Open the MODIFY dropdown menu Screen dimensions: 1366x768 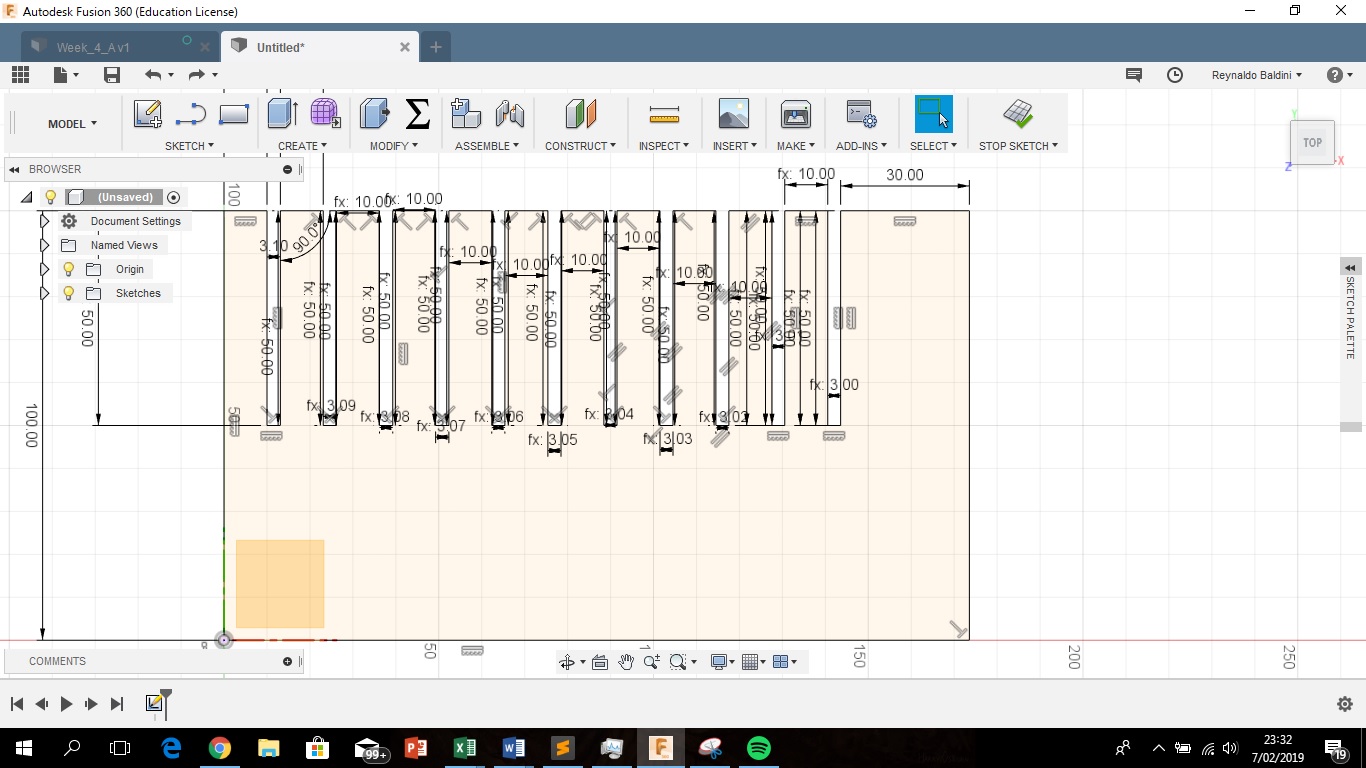(394, 146)
